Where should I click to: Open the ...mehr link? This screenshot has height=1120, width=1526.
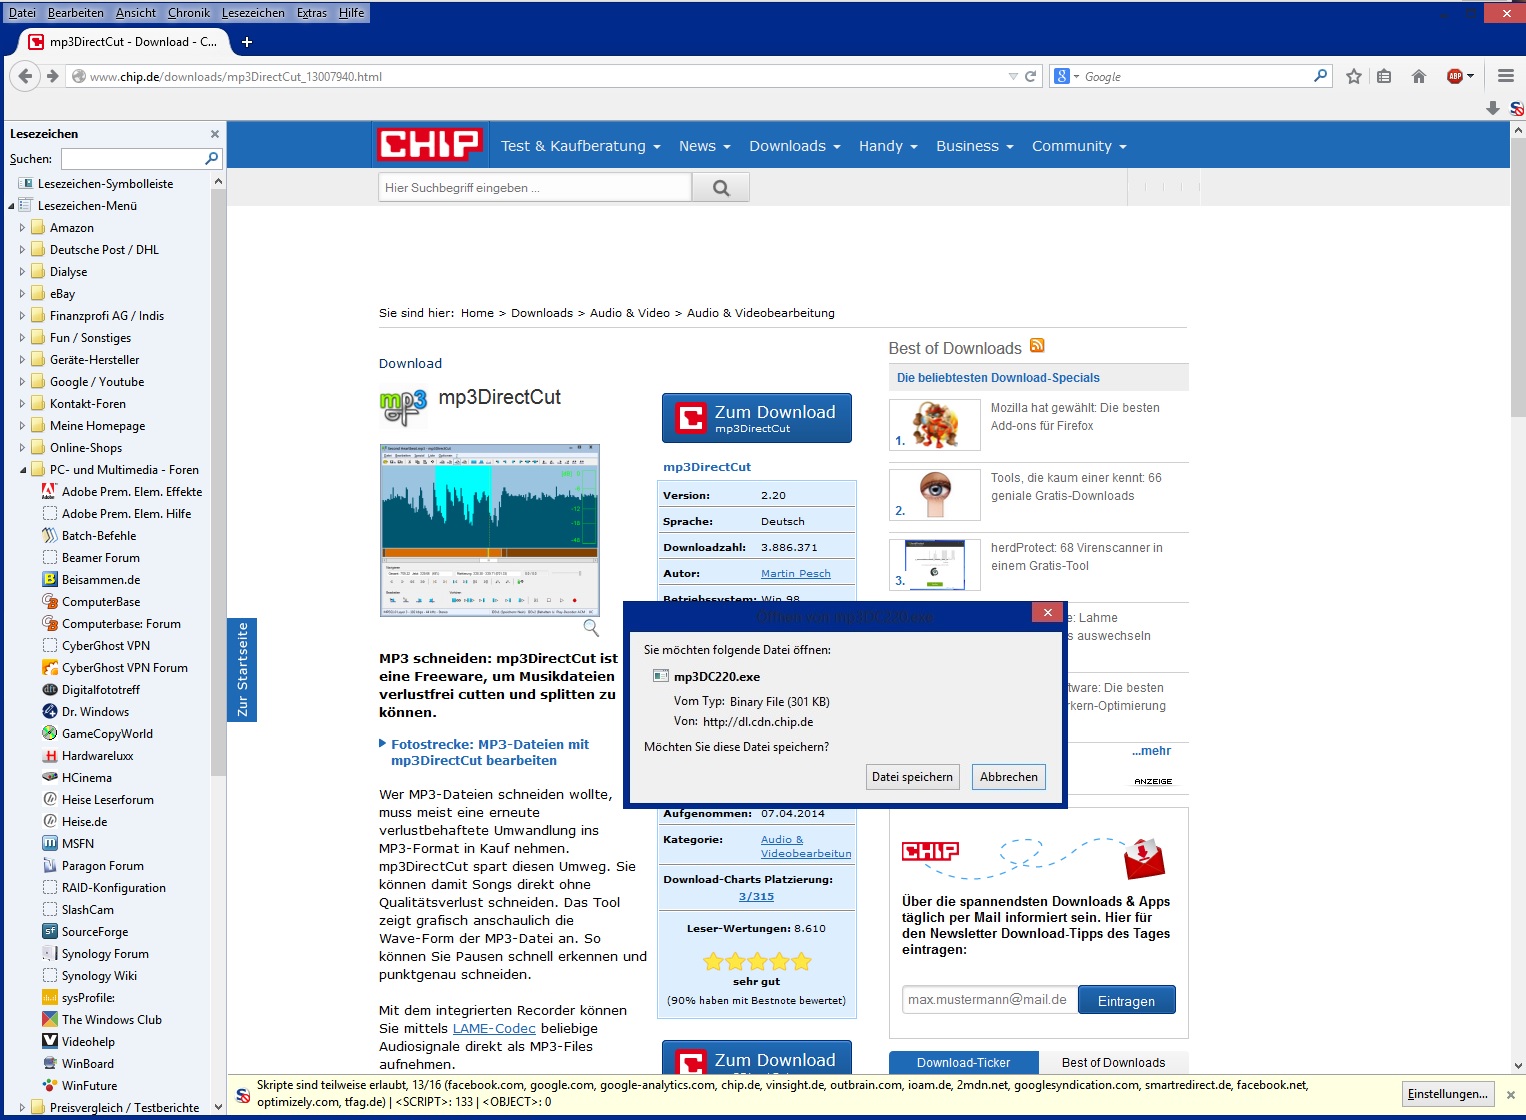[x=1151, y=751]
